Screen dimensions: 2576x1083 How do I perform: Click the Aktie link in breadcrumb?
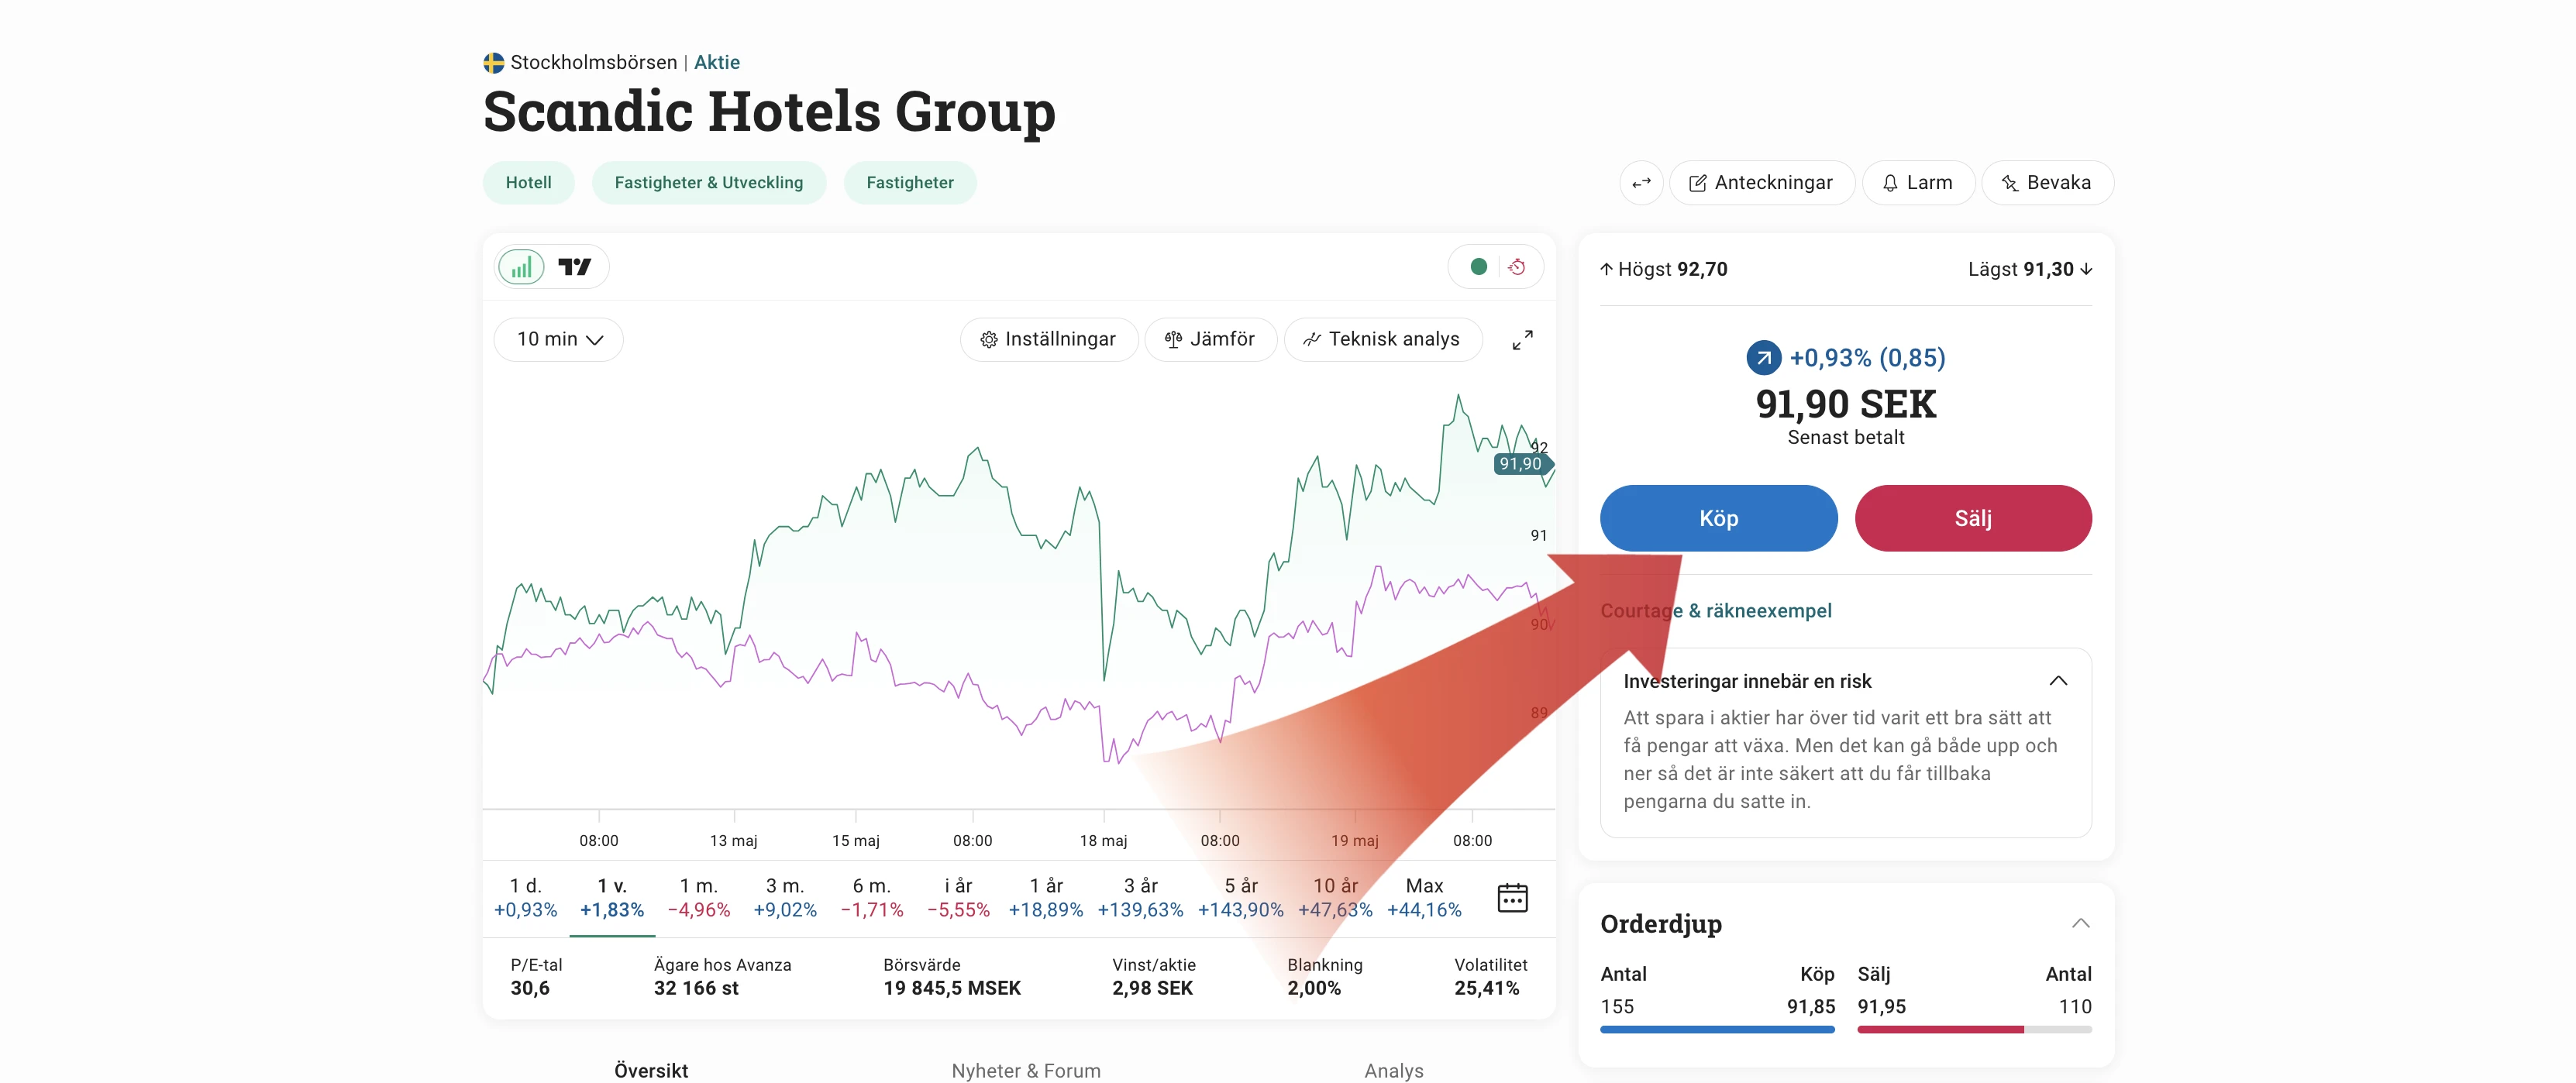tap(717, 62)
